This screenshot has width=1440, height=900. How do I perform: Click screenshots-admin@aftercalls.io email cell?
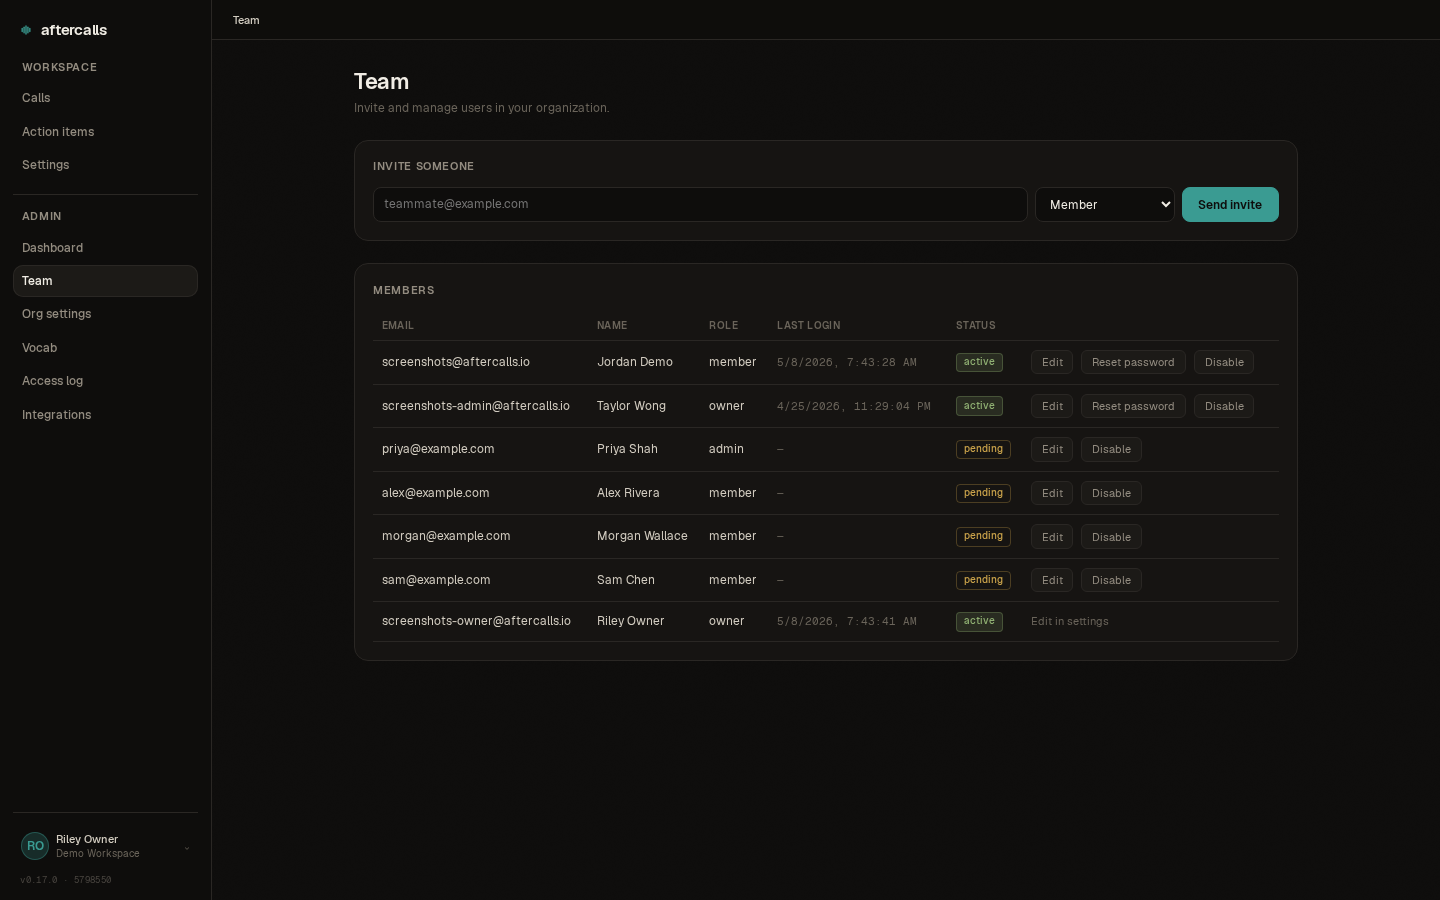[x=476, y=406]
